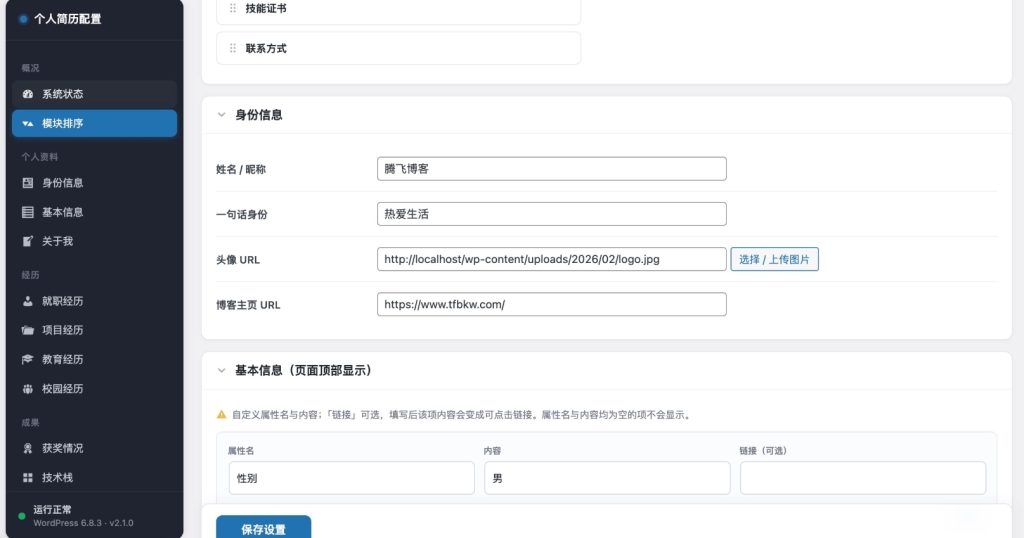The height and width of the screenshot is (538, 1024).
Task: Collapse the 身份信息 section chevron
Action: 221,115
